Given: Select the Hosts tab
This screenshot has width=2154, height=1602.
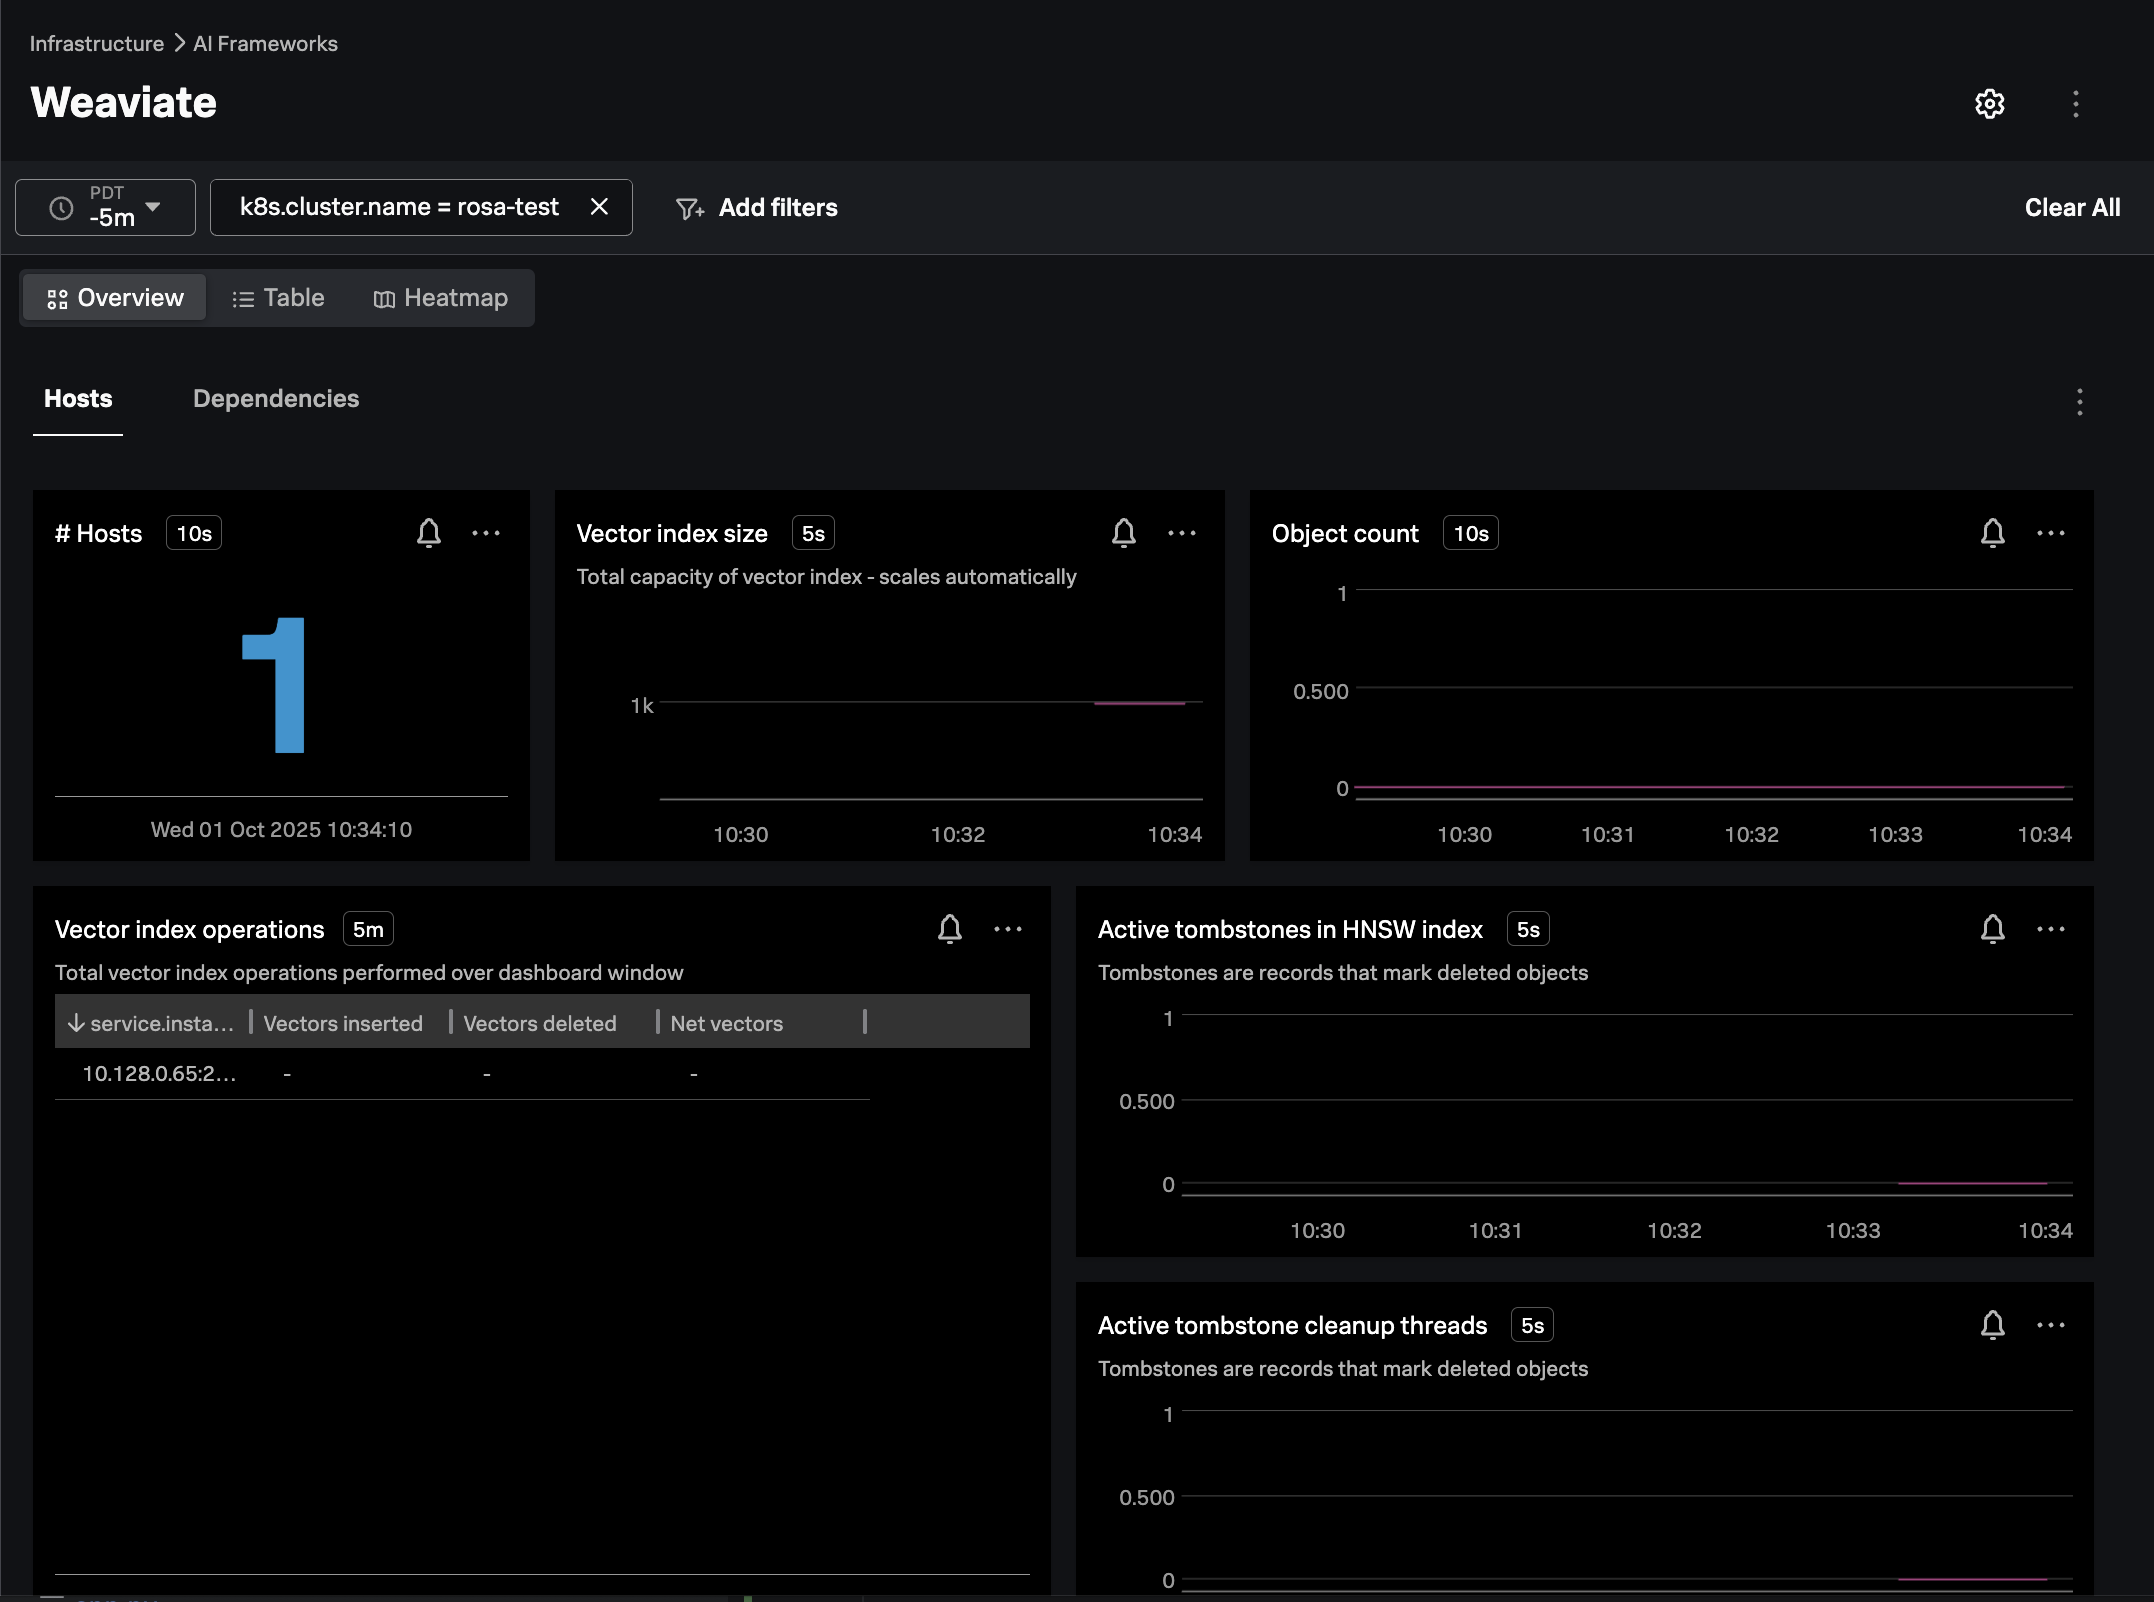Looking at the screenshot, I should tap(78, 398).
